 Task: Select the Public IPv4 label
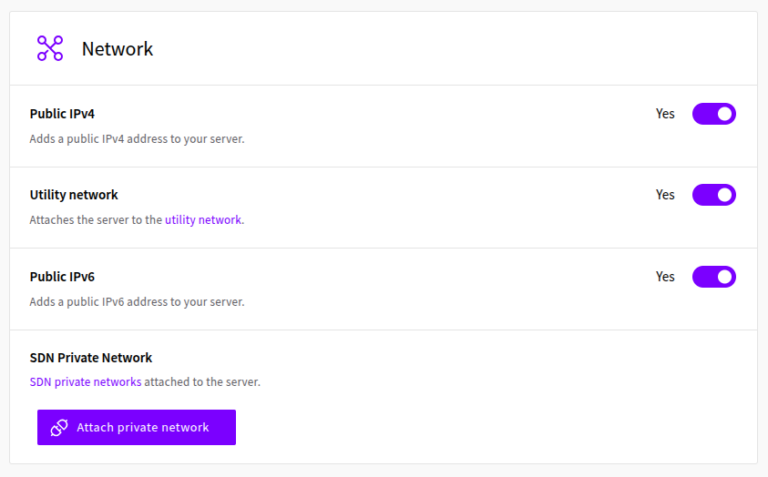(x=62, y=114)
